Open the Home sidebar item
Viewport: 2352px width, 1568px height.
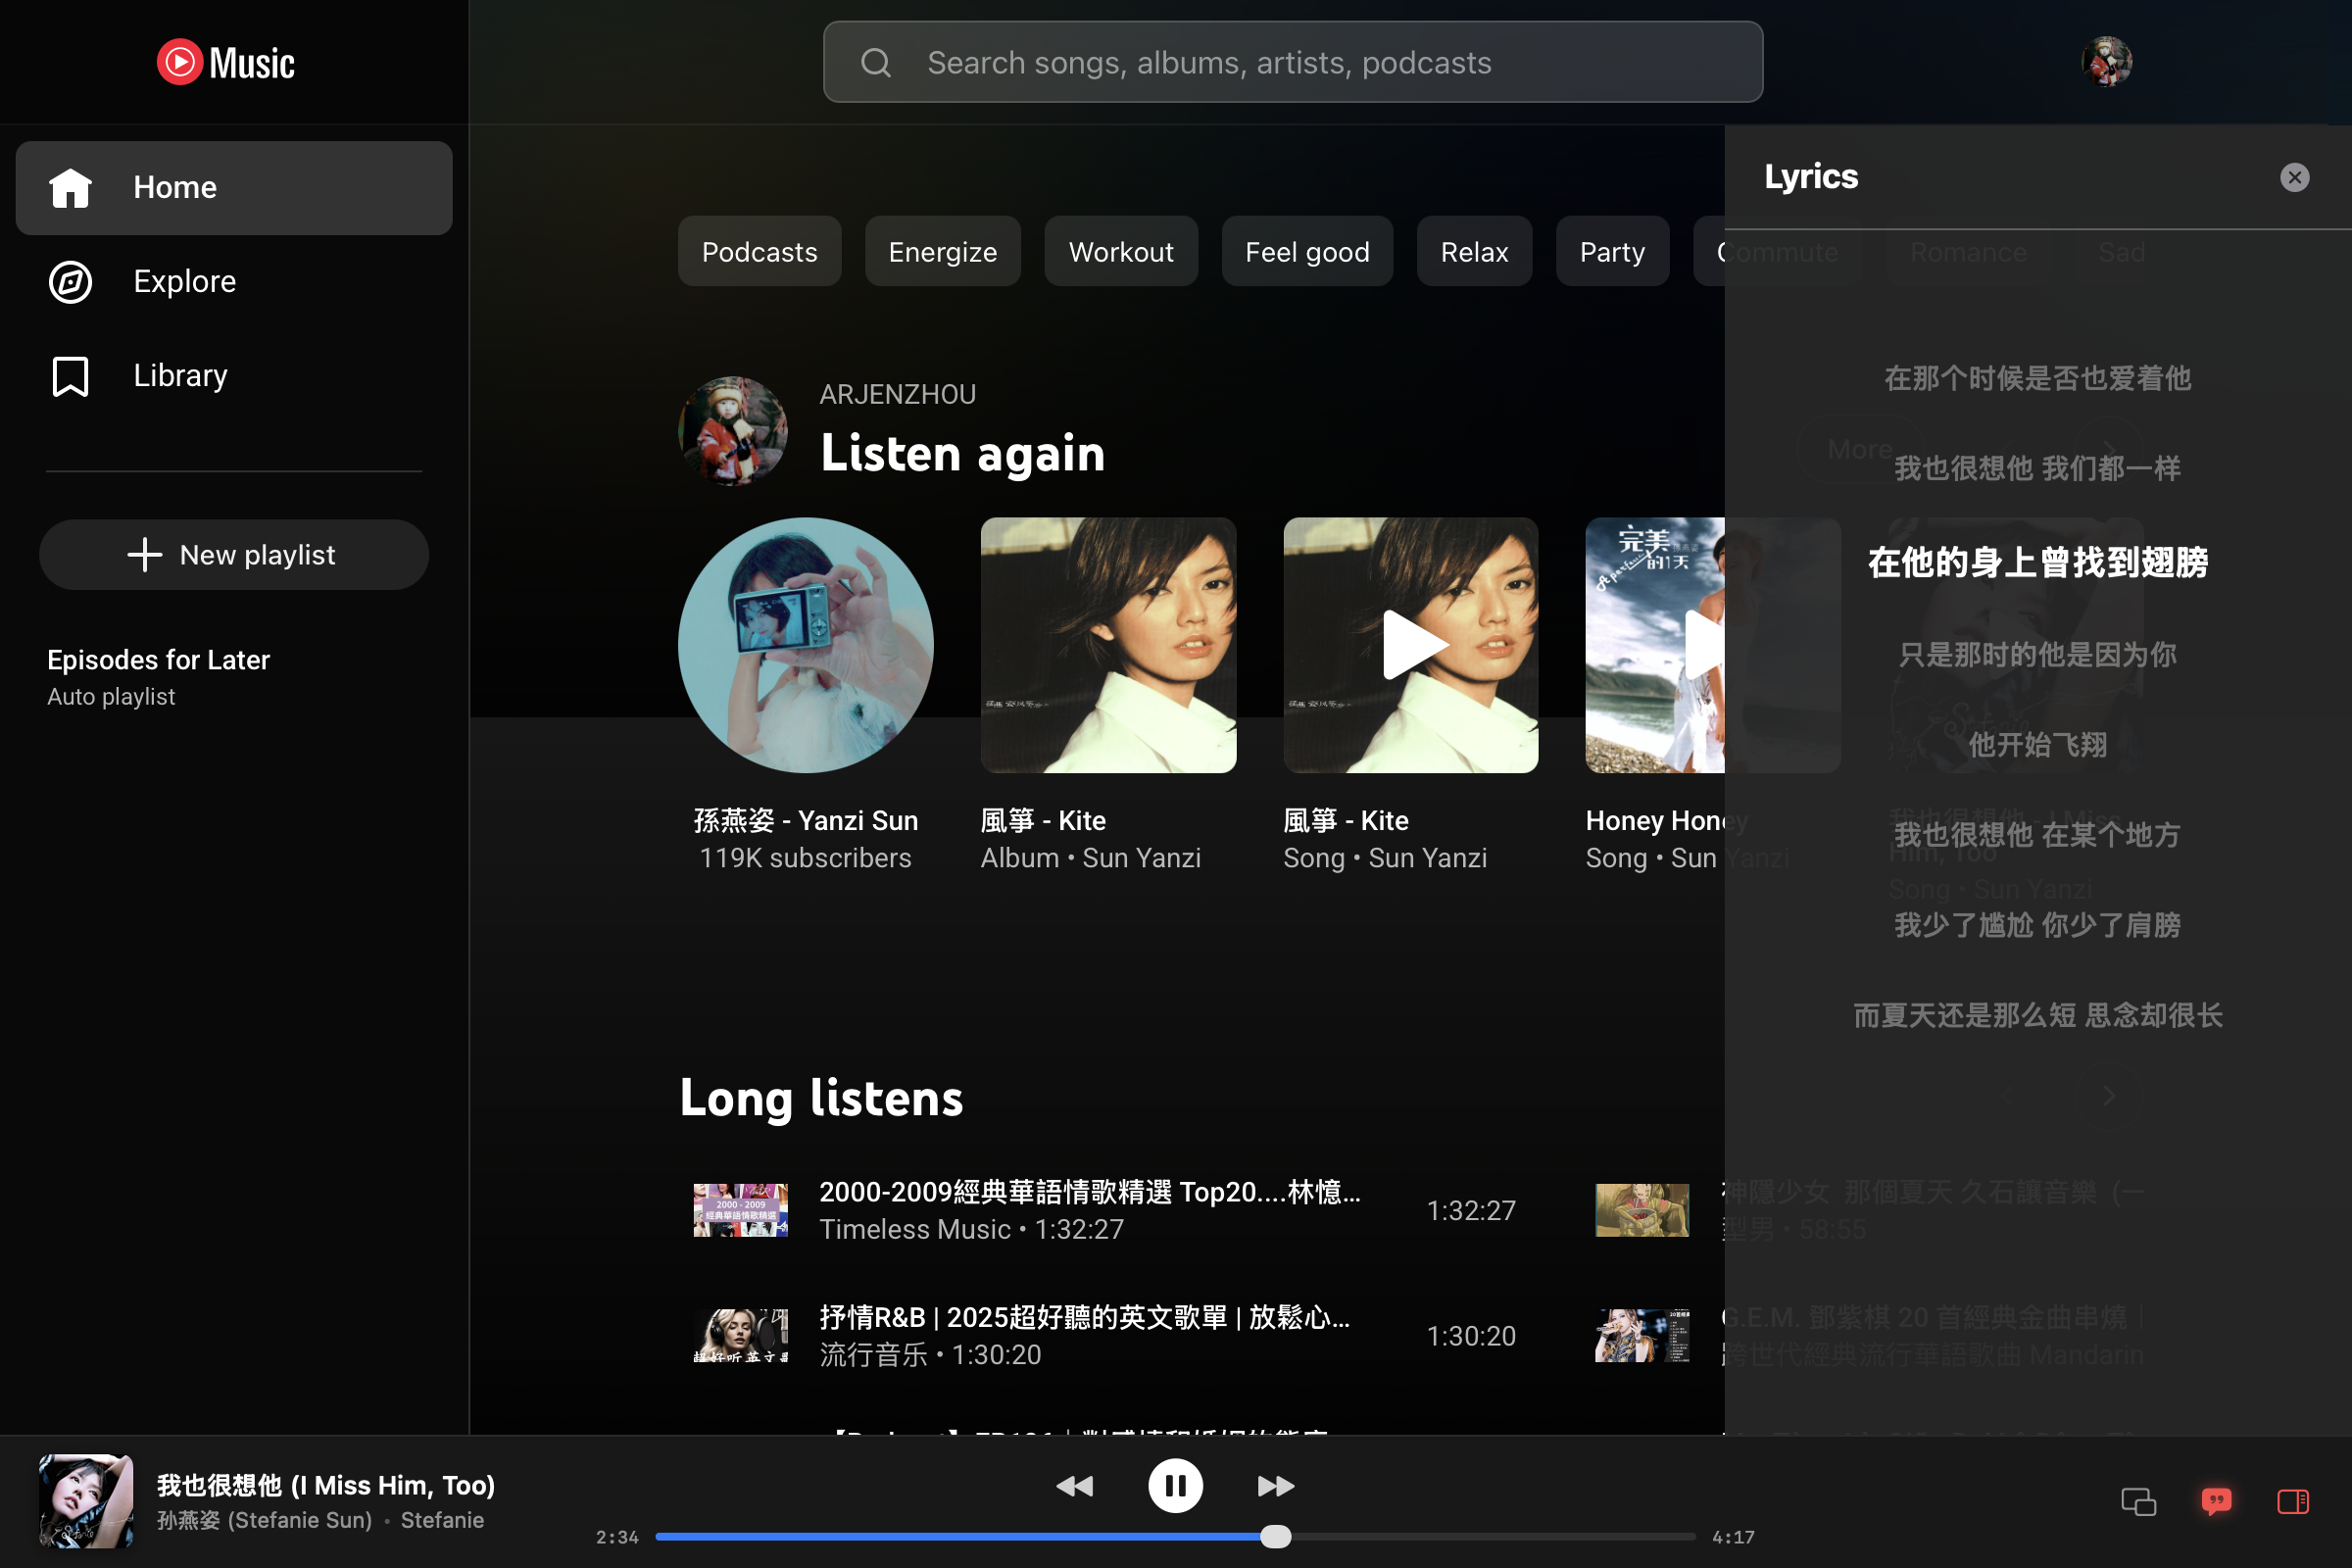click(x=234, y=188)
